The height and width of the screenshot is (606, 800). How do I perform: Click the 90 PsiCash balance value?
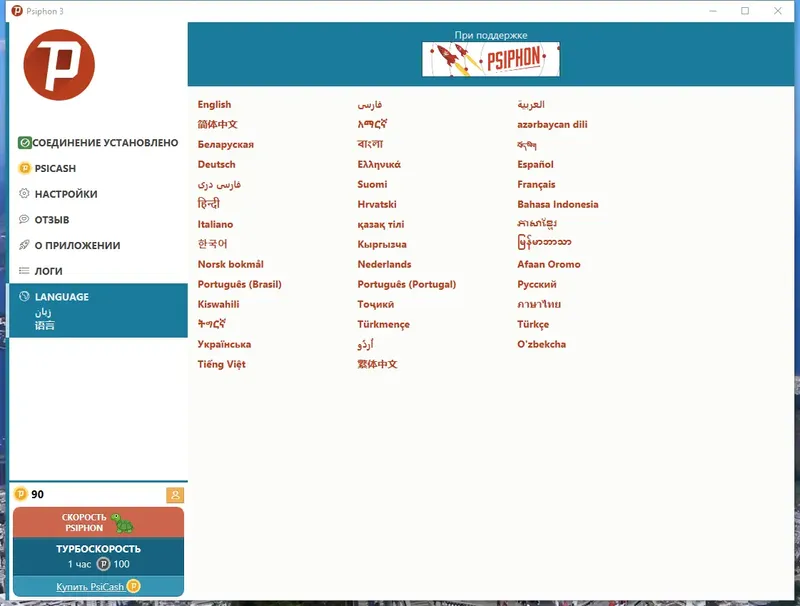pyautogui.click(x=37, y=494)
